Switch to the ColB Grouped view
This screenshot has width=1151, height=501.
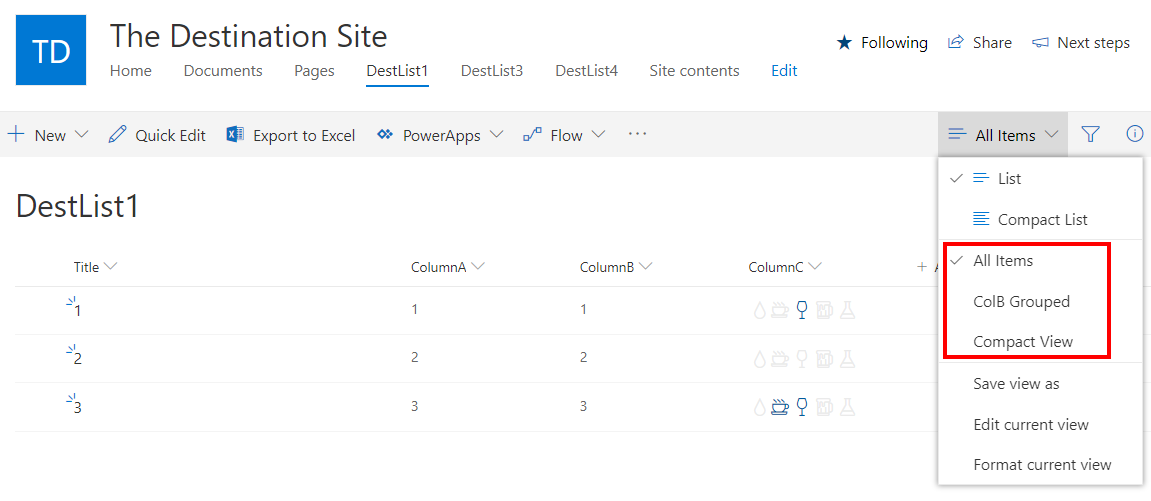[1021, 301]
